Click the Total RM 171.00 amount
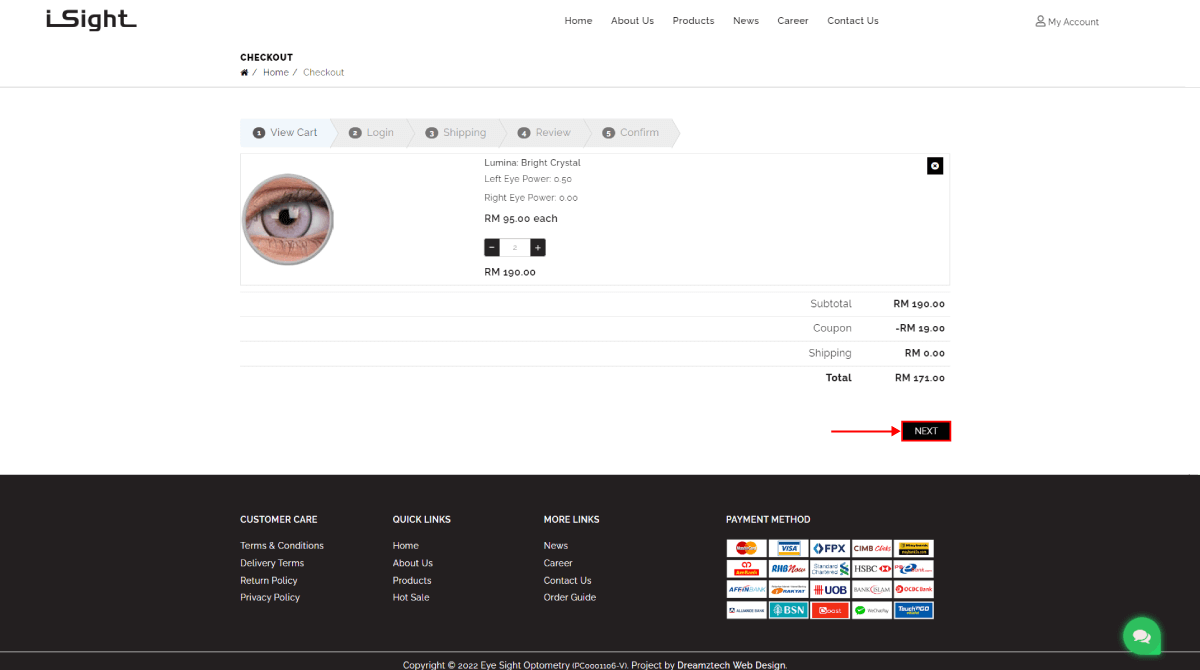1200x670 pixels. pos(920,378)
